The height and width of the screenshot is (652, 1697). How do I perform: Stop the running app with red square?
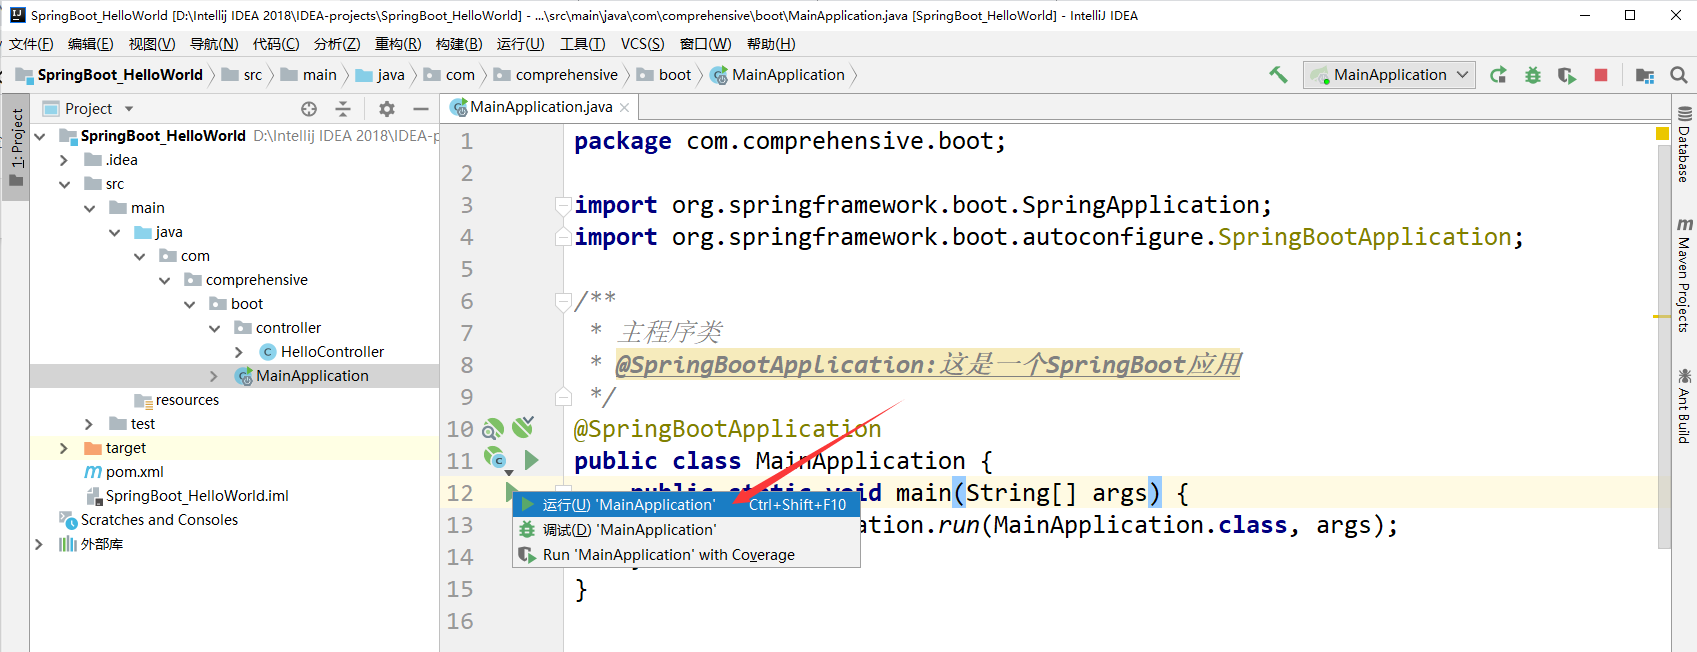click(x=1601, y=75)
